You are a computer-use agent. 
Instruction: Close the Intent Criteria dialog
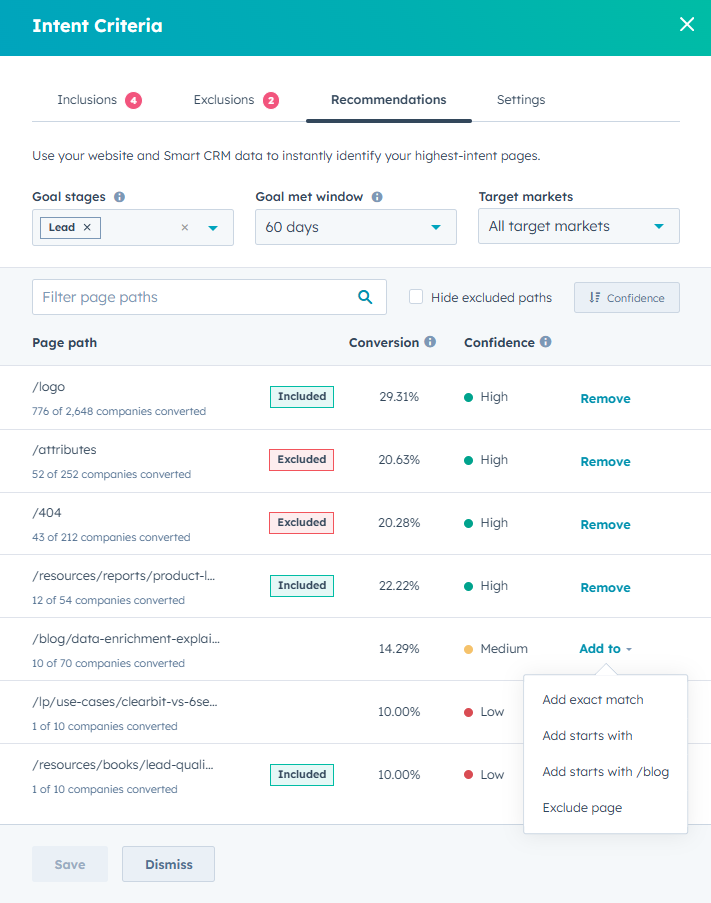687,24
